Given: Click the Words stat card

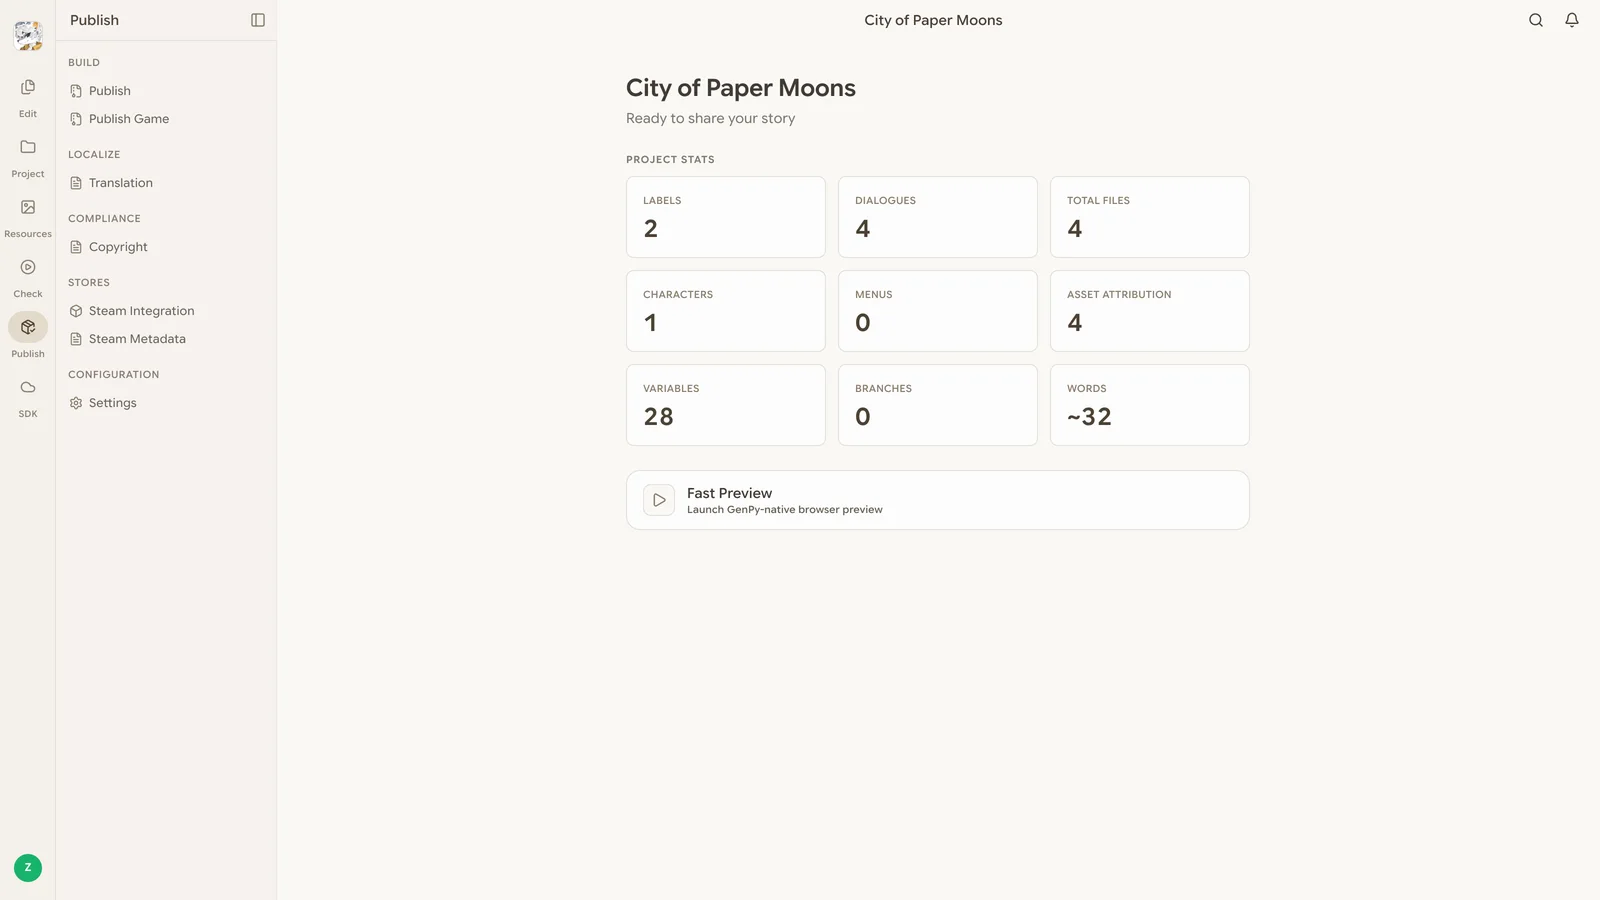Looking at the screenshot, I should 1150,405.
